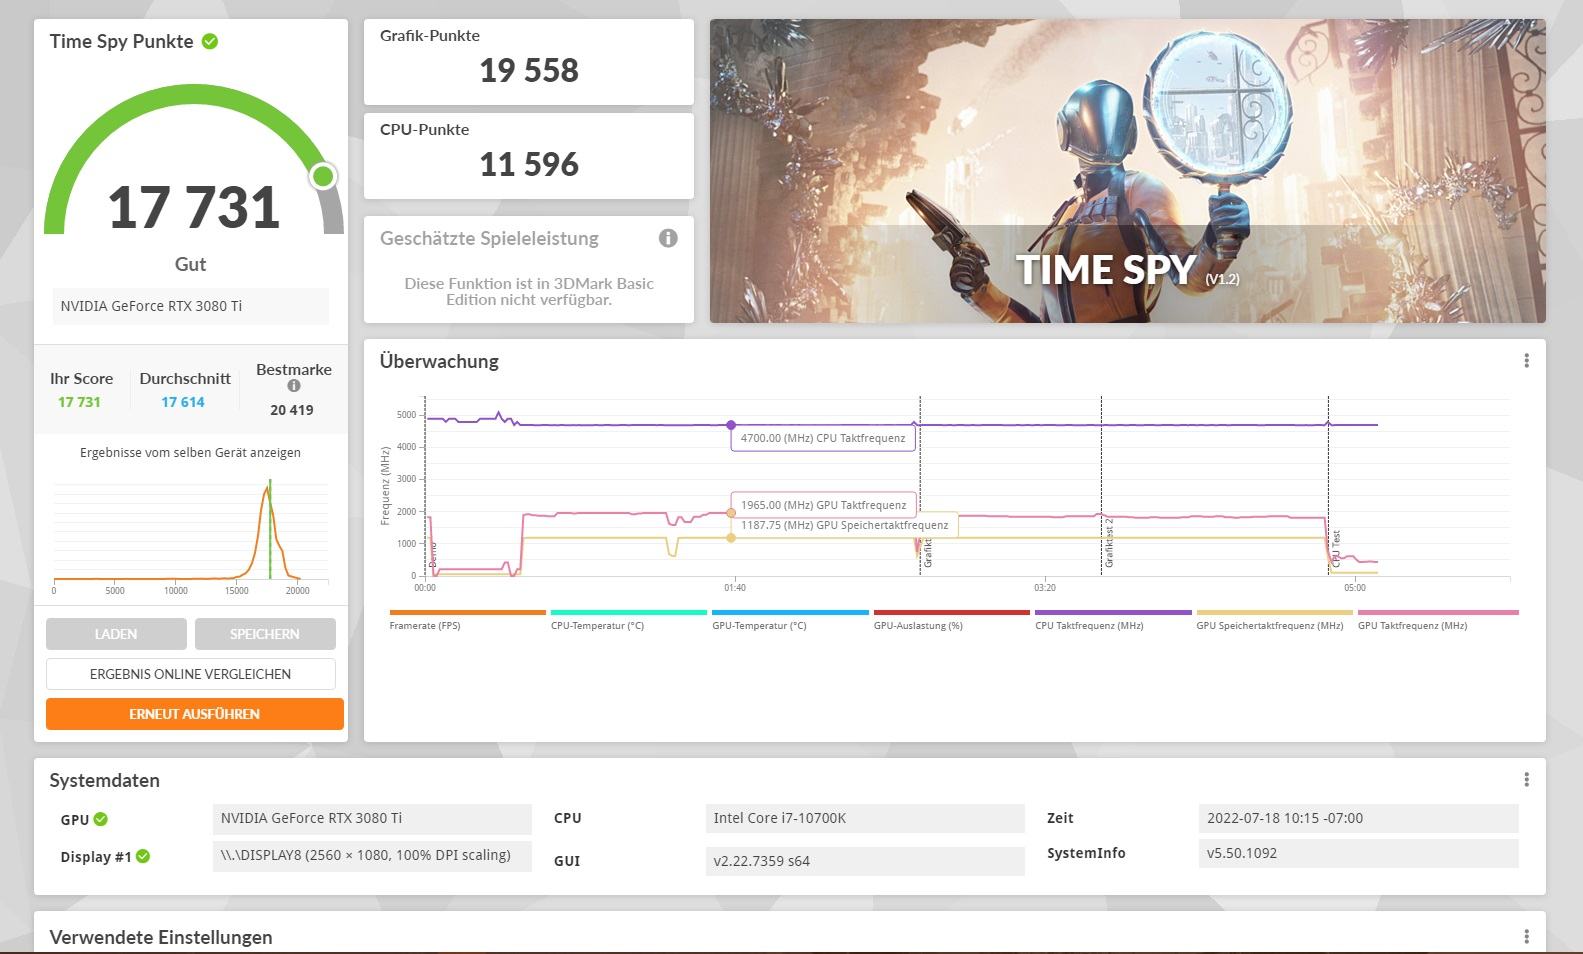Toggle Framerate (FPS) legend series
Image resolution: width=1583 pixels, height=954 pixels.
[467, 620]
